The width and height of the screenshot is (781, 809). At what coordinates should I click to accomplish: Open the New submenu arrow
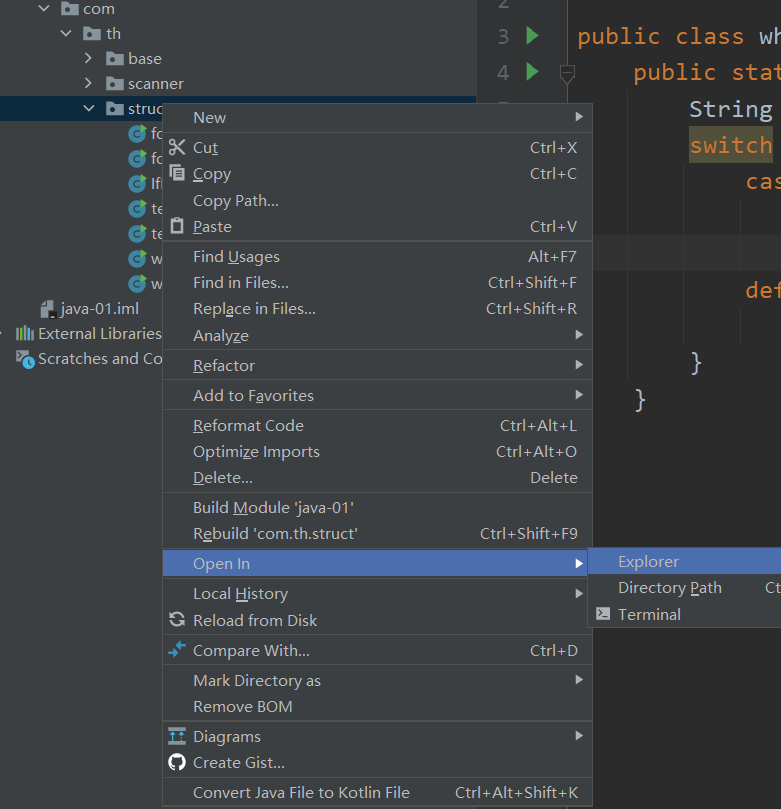579,117
